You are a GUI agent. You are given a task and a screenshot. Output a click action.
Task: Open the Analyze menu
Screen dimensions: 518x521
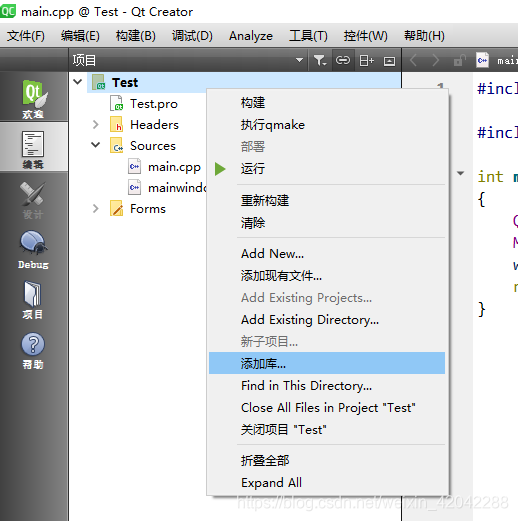251,36
